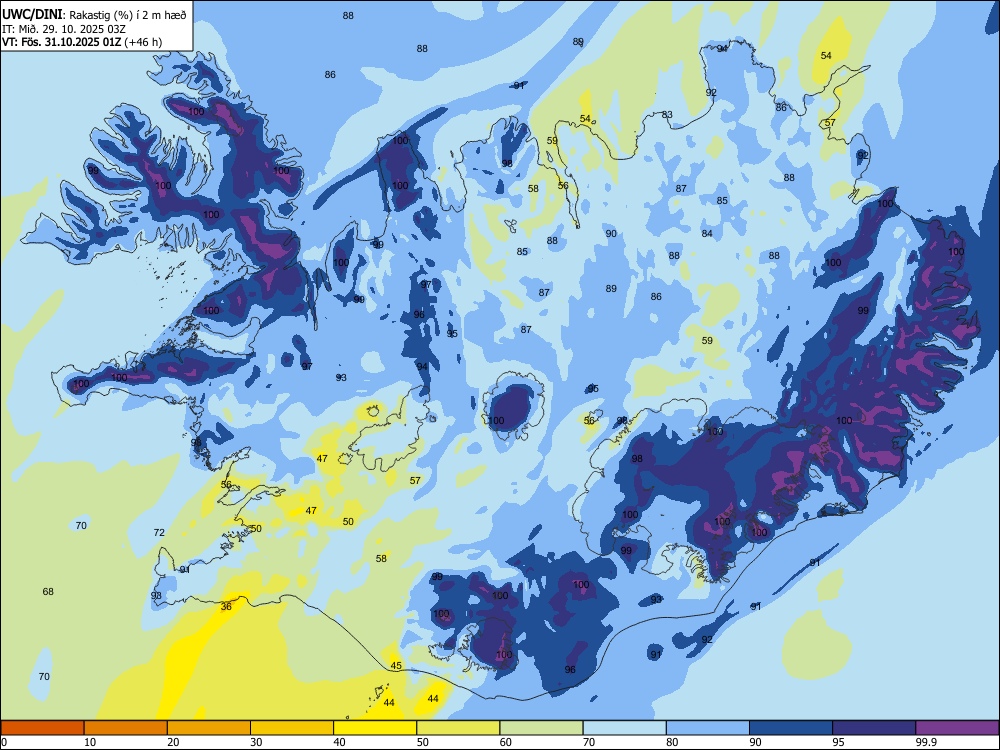The width and height of the screenshot is (1000, 750).
Task: Select the 50–60 pale yellow legend swatch
Action: click(458, 728)
